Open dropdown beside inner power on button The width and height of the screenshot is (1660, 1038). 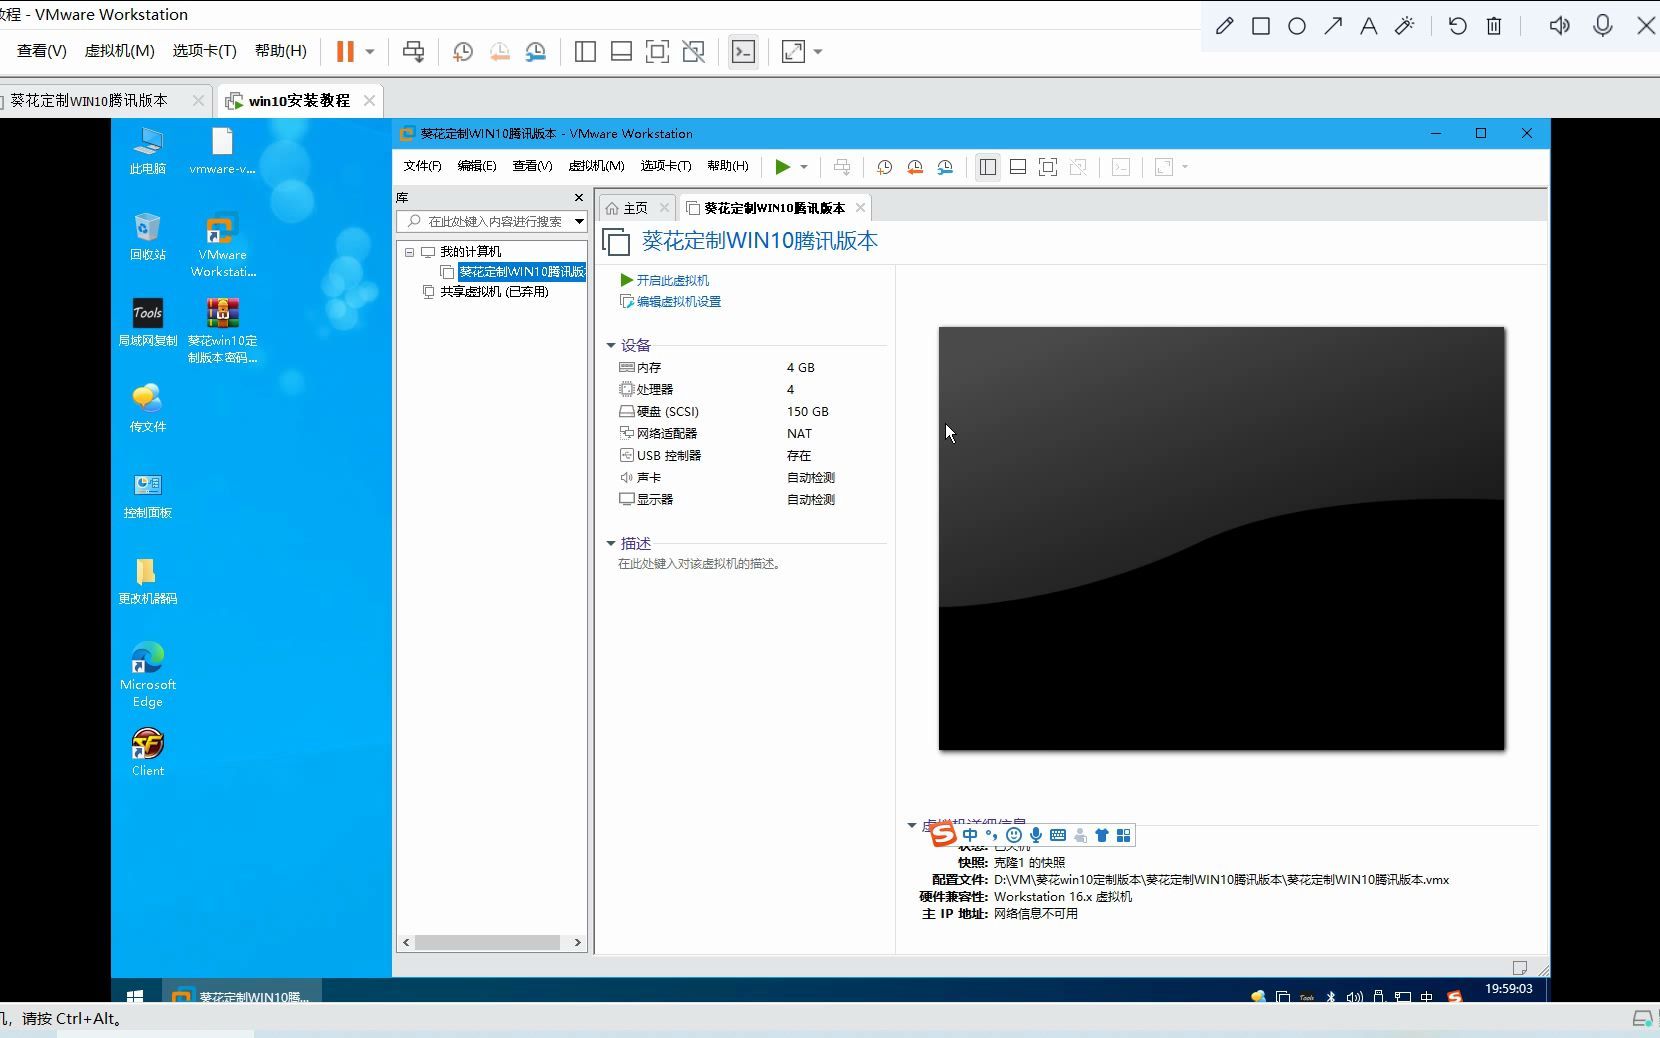coord(804,167)
